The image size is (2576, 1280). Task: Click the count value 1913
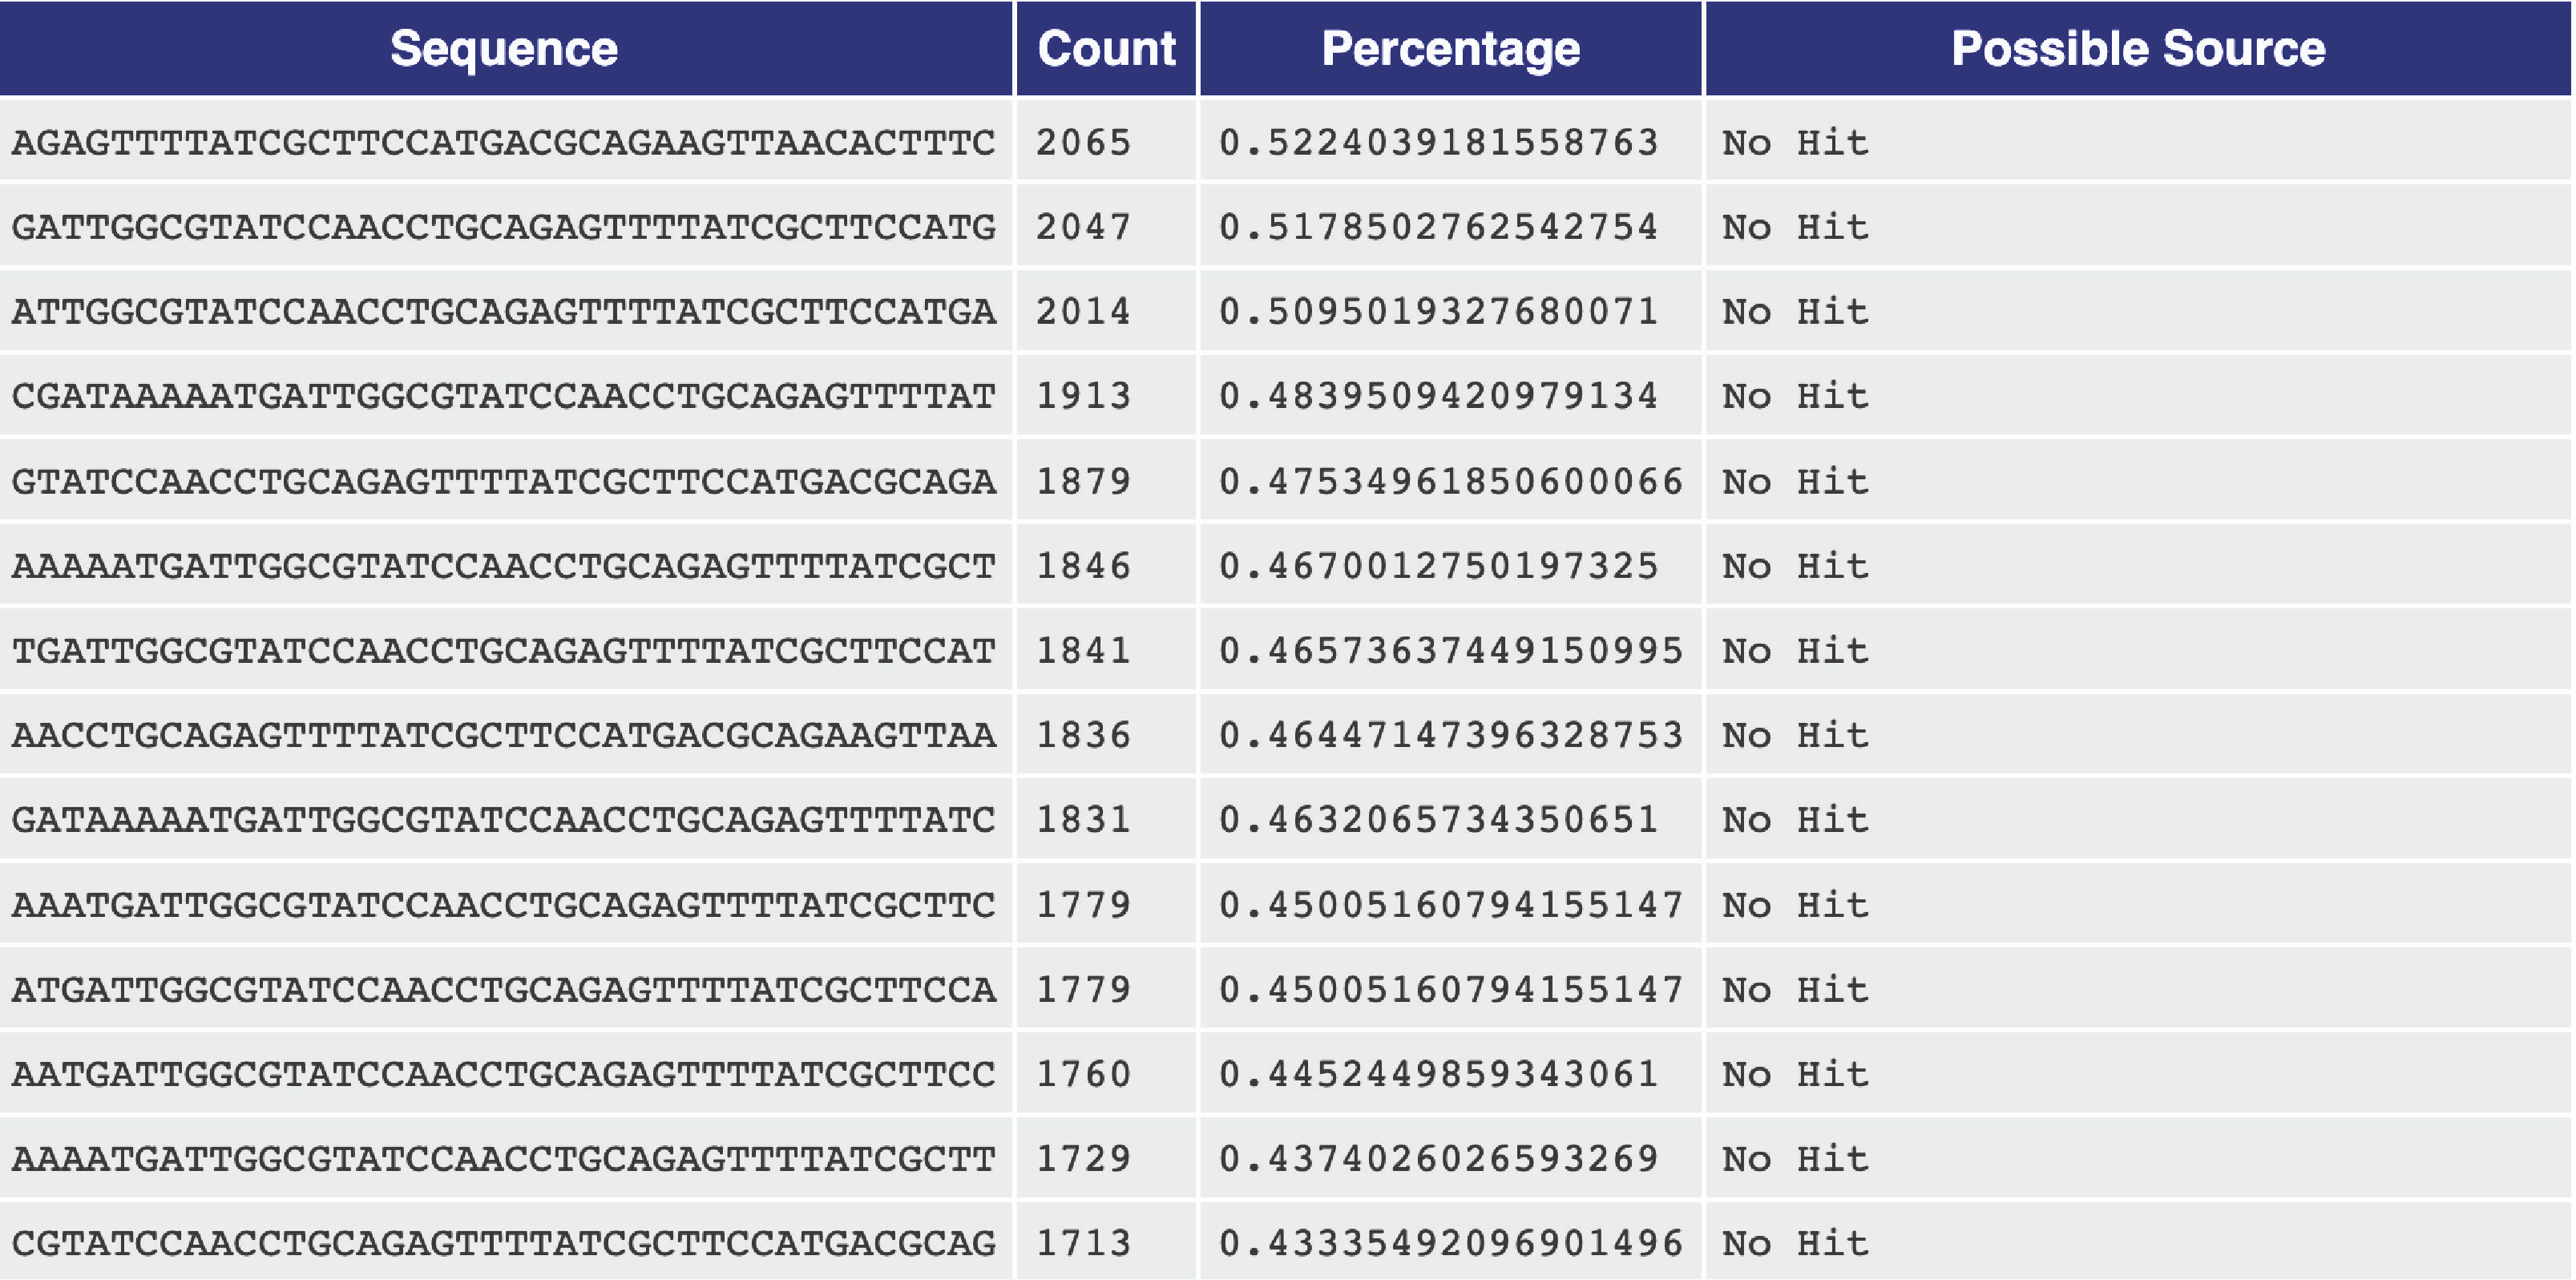point(1083,397)
